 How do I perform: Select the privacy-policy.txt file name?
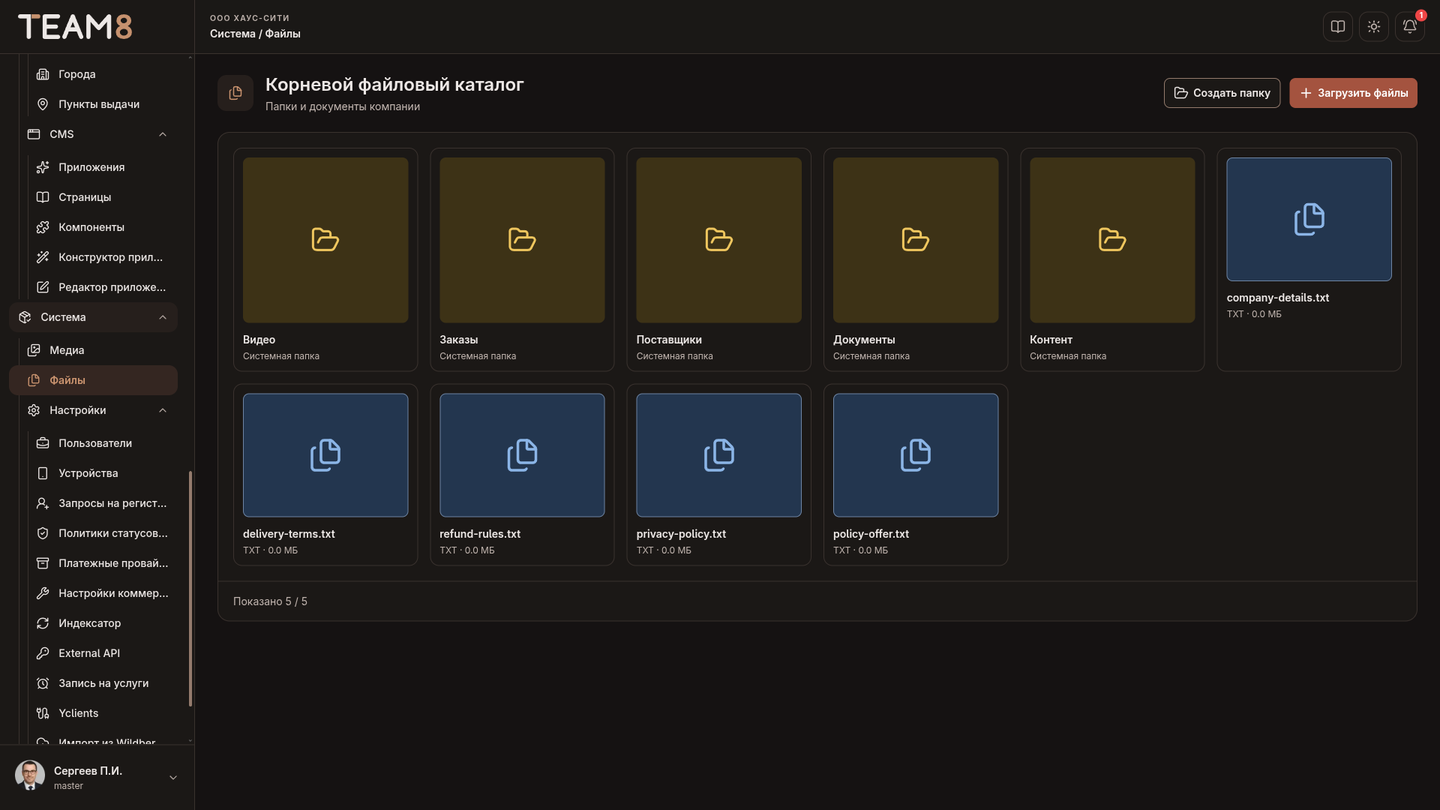click(x=681, y=534)
